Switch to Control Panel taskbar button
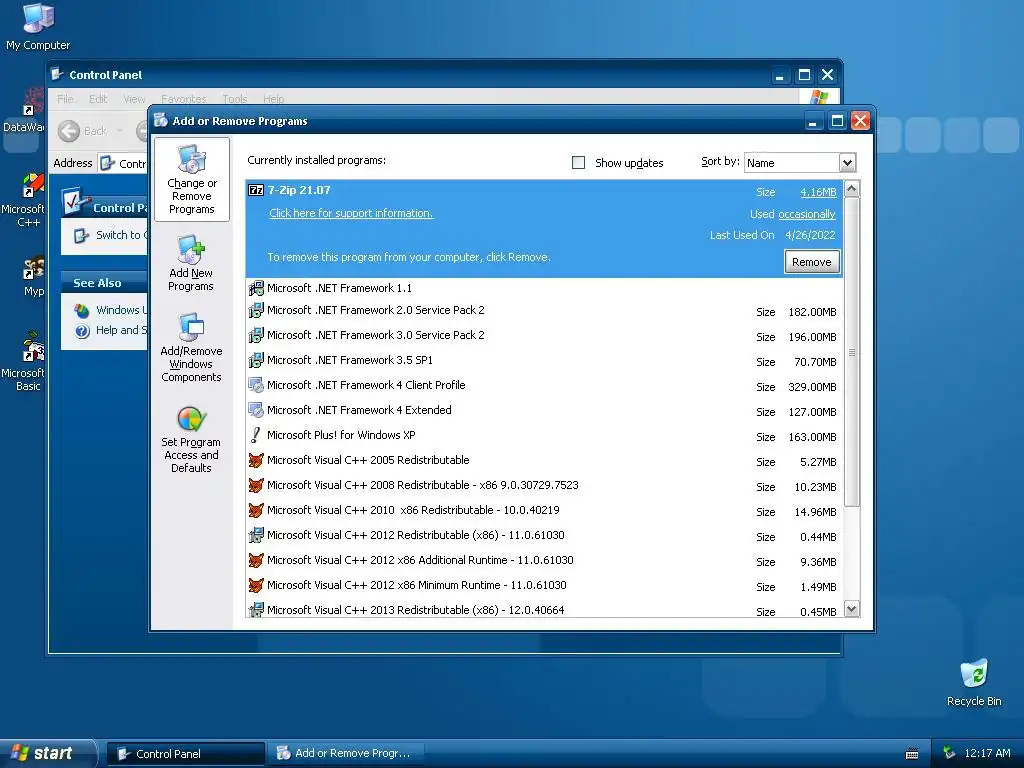 (185, 754)
